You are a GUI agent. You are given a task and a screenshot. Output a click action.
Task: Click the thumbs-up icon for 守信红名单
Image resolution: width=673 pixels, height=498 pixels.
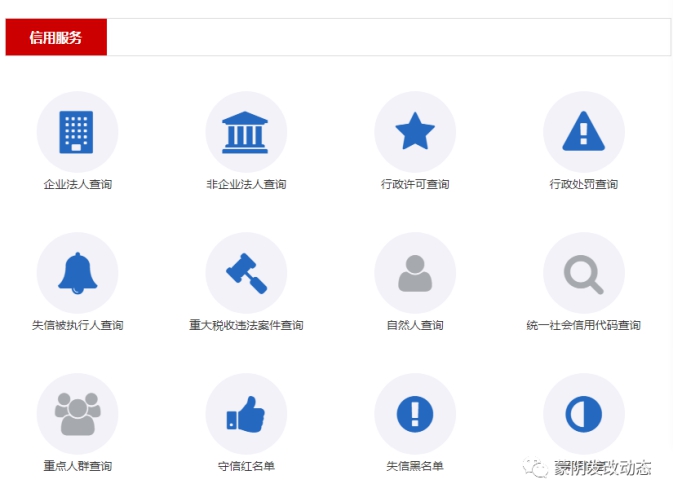pyautogui.click(x=246, y=414)
